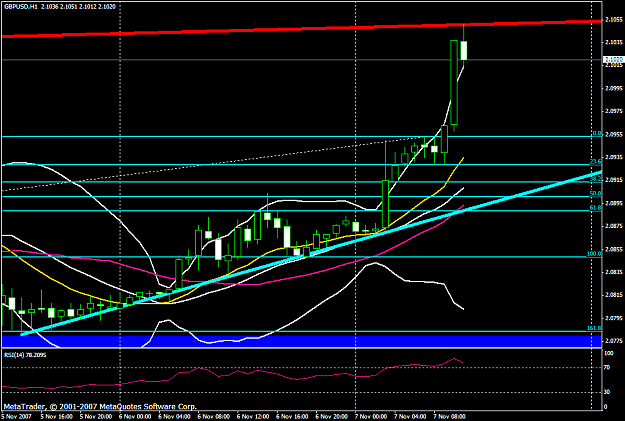Click the Fibonacci 0.0 level label

pyautogui.click(x=597, y=134)
